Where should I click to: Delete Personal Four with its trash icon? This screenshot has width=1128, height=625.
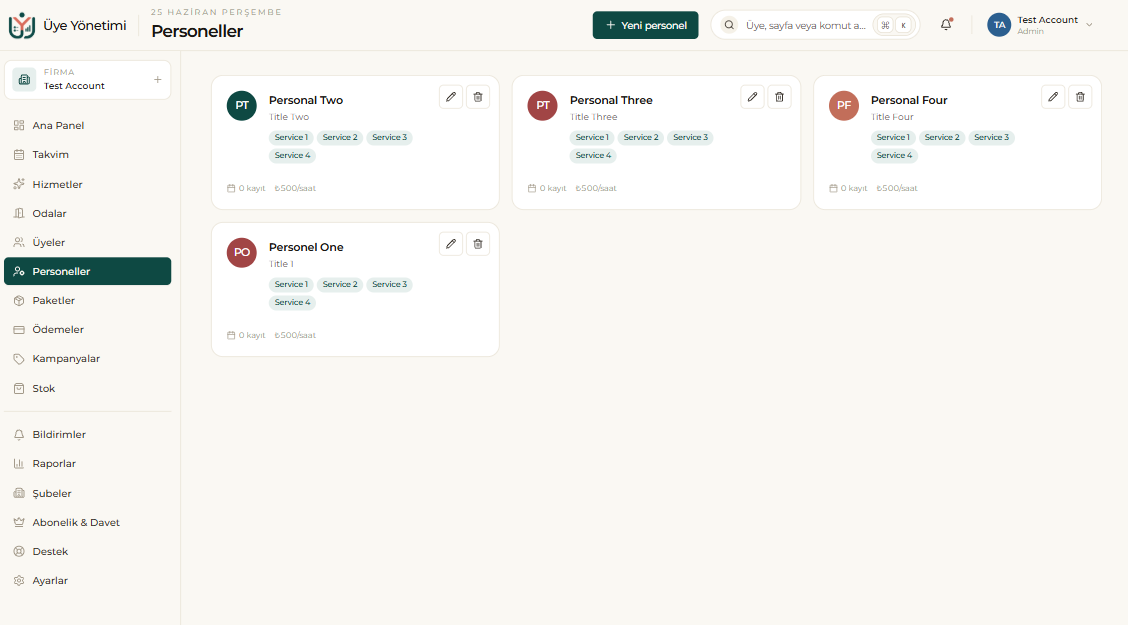1080,97
